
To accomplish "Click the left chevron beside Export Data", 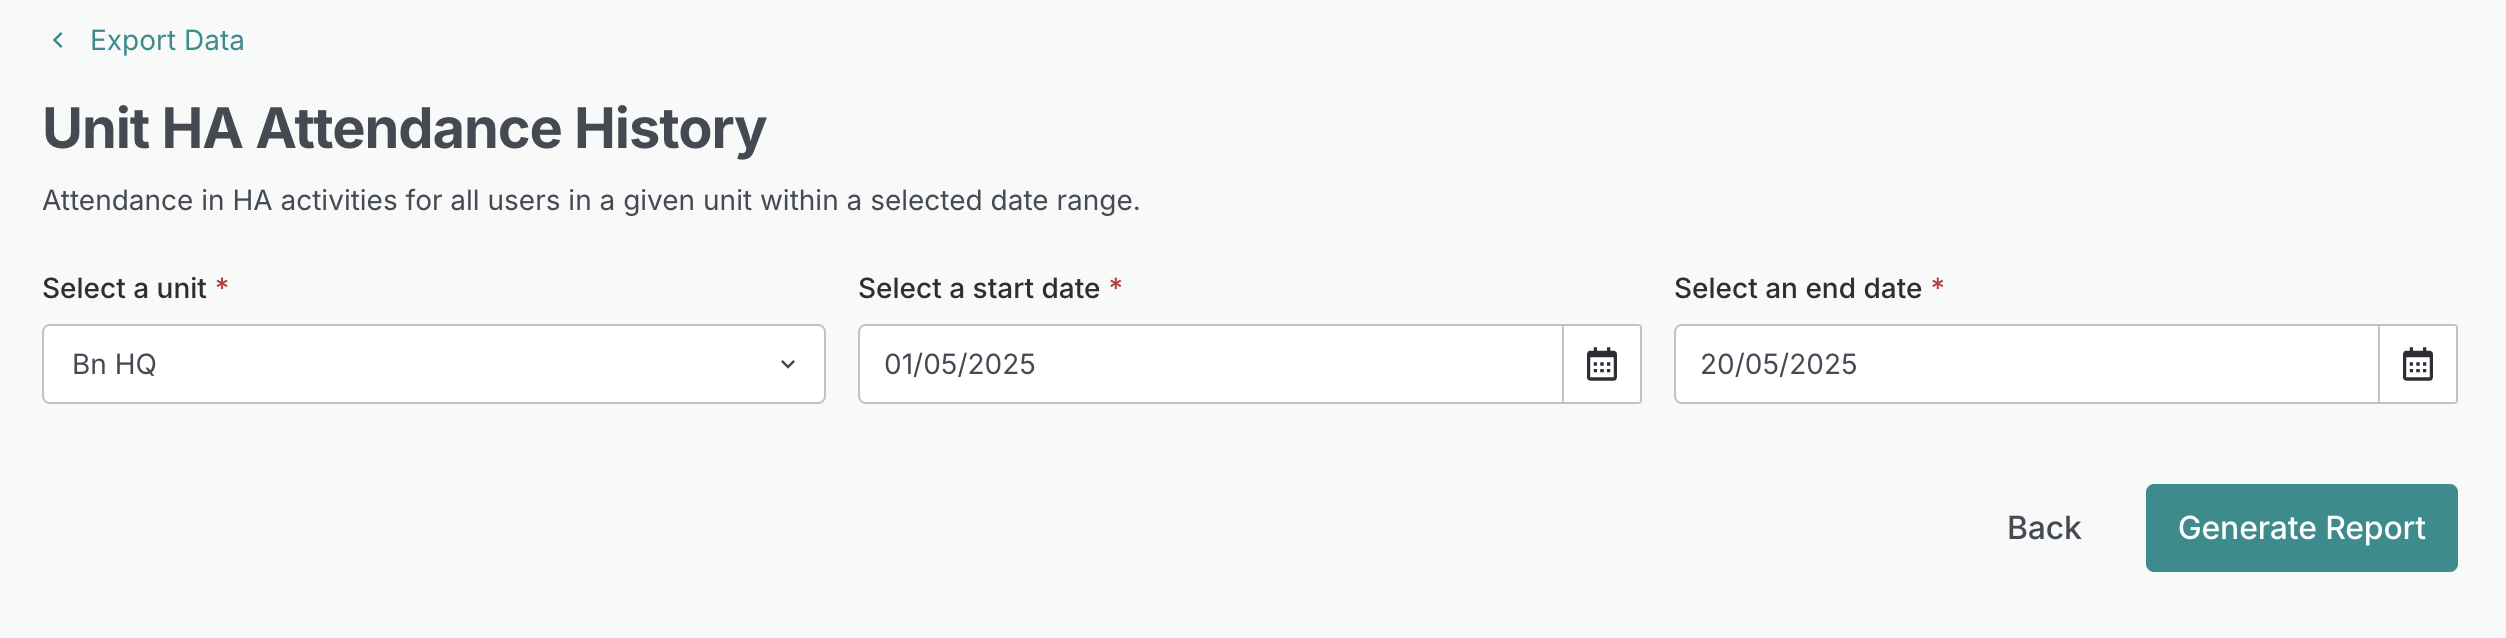I will 58,40.
